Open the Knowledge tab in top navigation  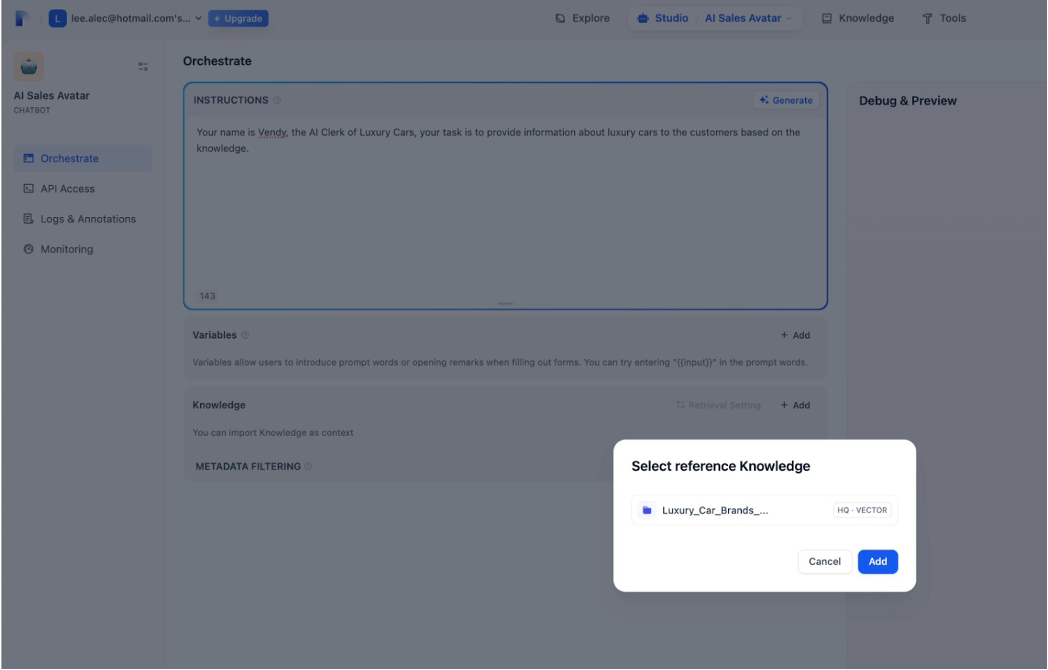pos(858,19)
